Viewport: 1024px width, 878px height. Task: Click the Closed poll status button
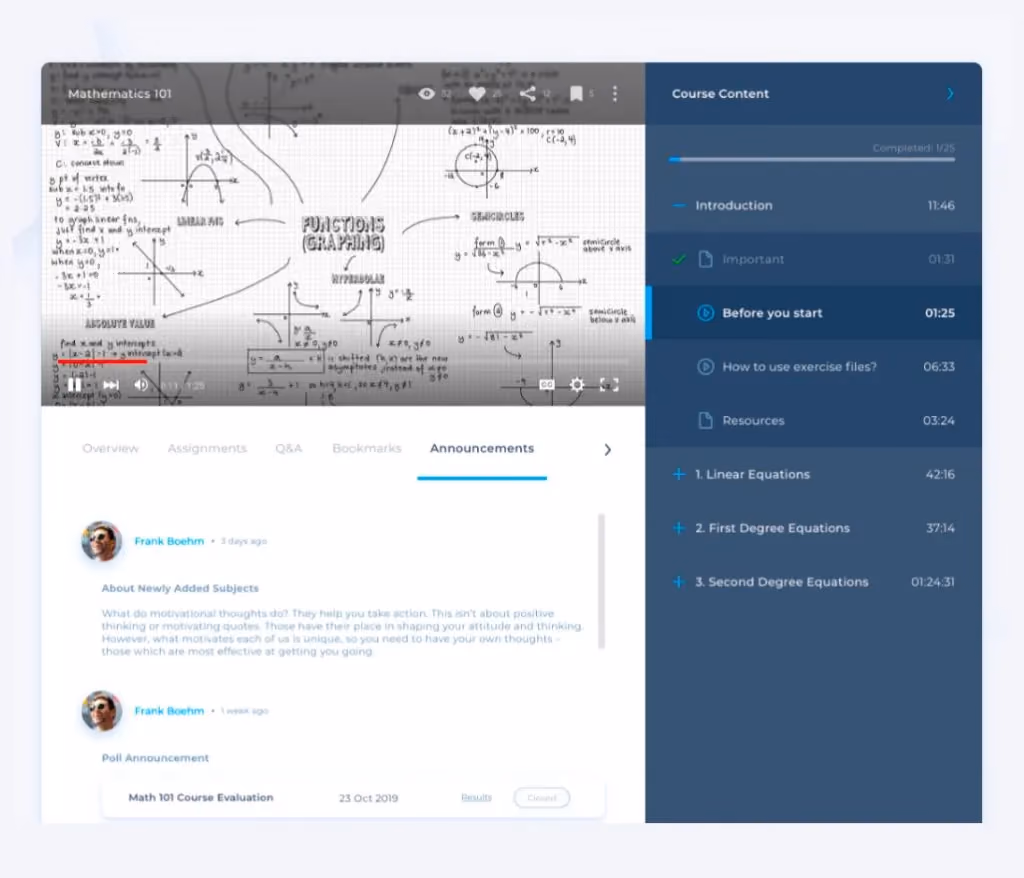click(541, 798)
